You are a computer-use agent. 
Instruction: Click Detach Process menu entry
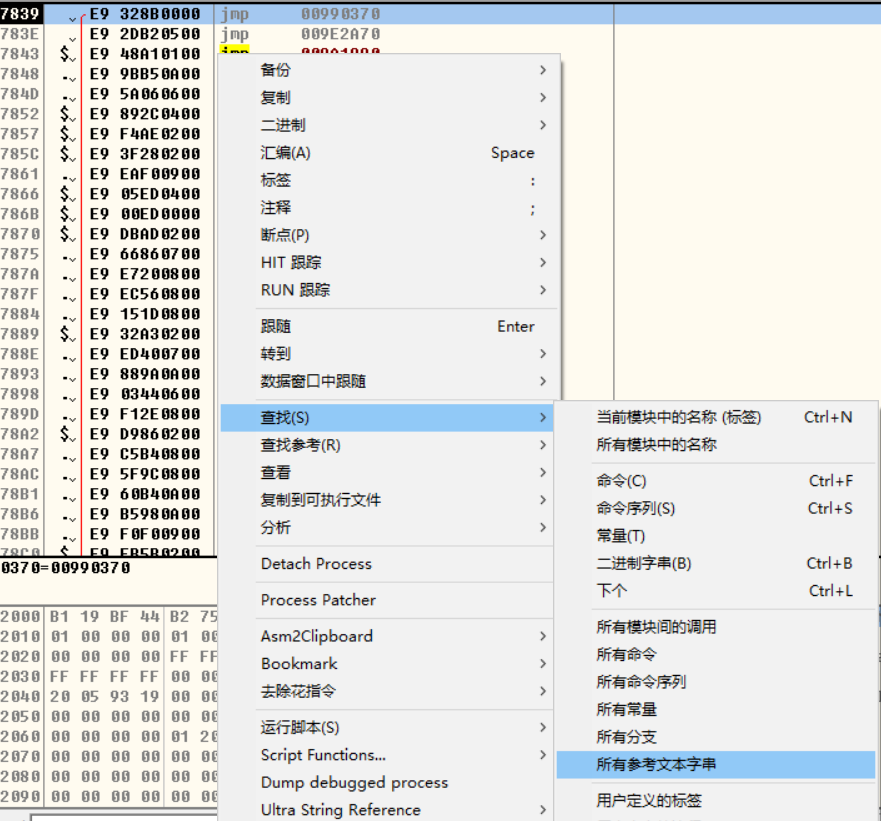point(316,564)
